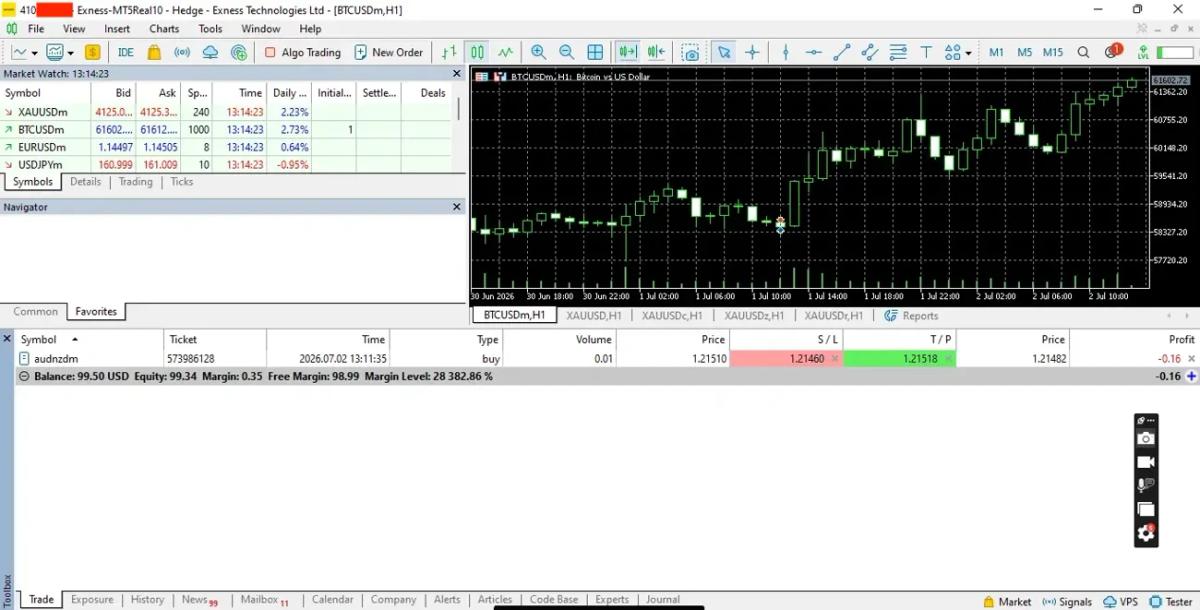Select the crosshair tool

pyautogui.click(x=752, y=52)
